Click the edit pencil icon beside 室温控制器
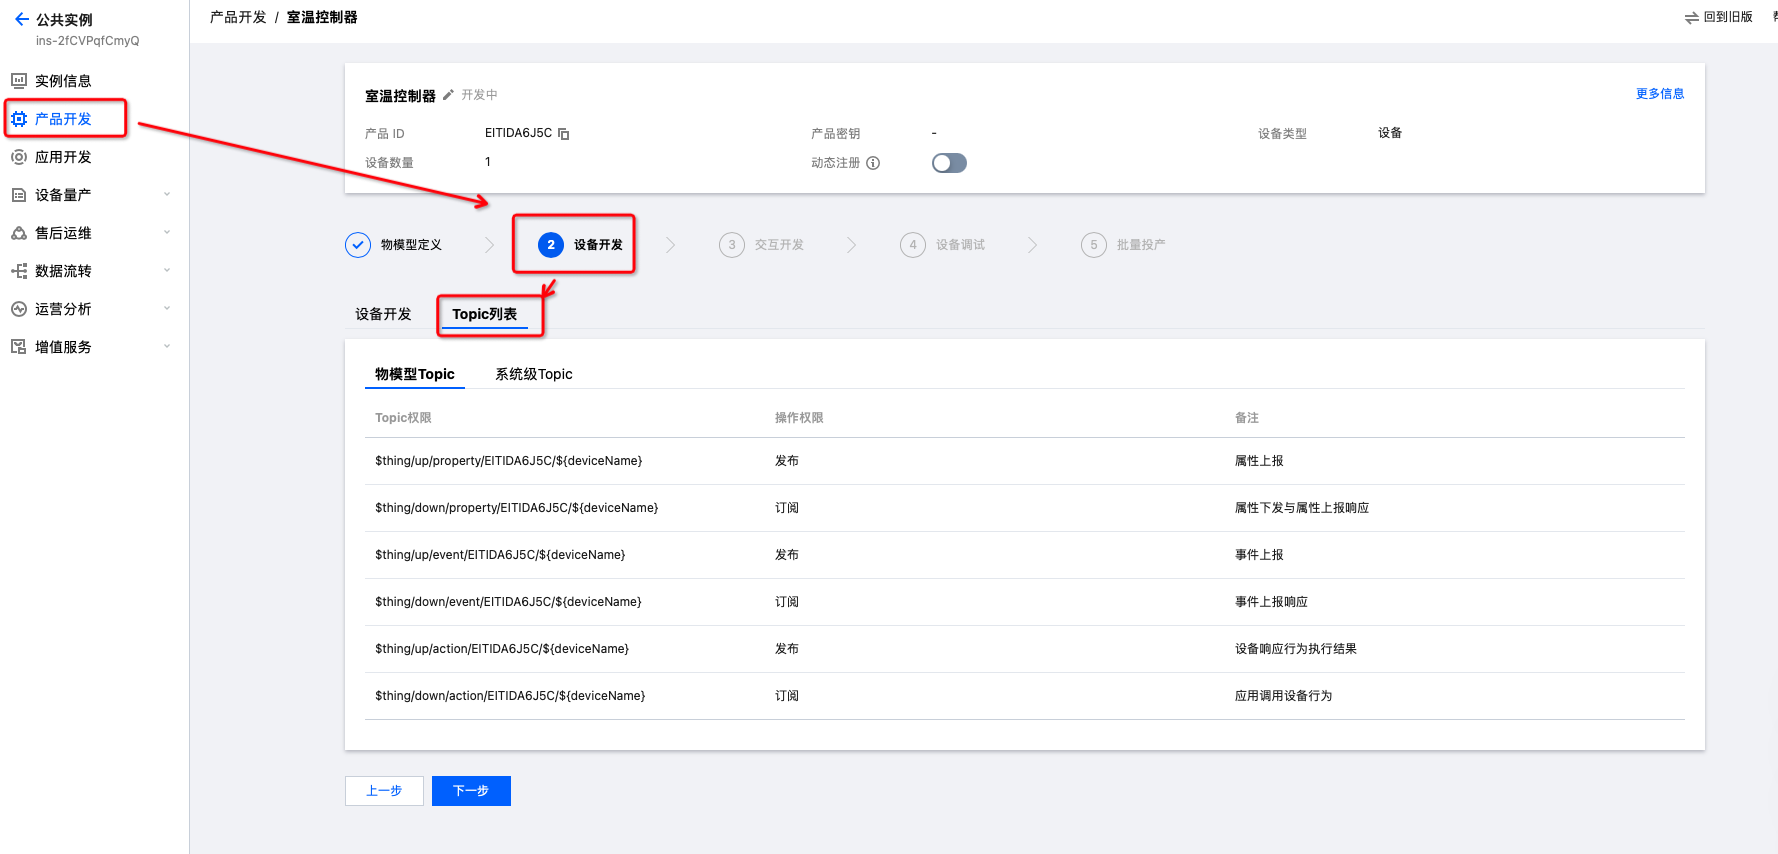Image resolution: width=1778 pixels, height=854 pixels. click(x=448, y=95)
